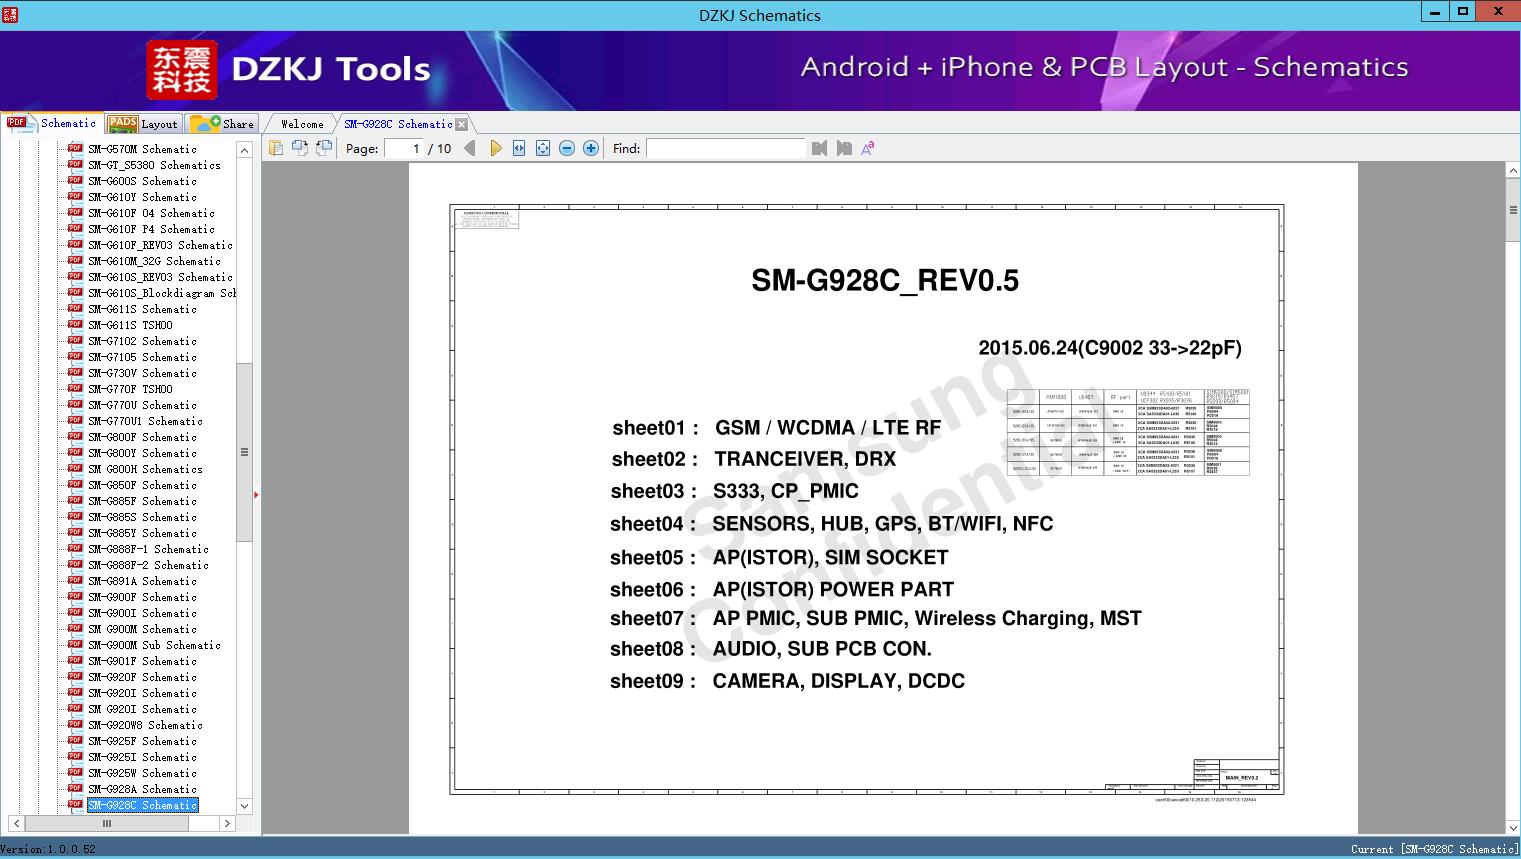Click the document scroll up arrow
The width and height of the screenshot is (1521, 859).
(1512, 171)
